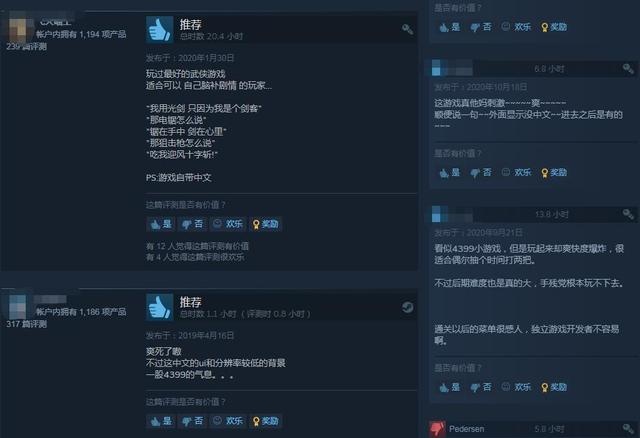Click key icon on the 20.4 hours review
This screenshot has width=640, height=438.
pos(407,29)
